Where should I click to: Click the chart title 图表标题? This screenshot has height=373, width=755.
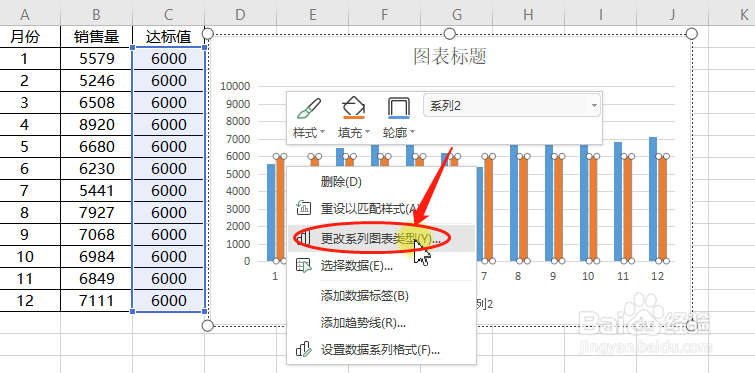450,57
